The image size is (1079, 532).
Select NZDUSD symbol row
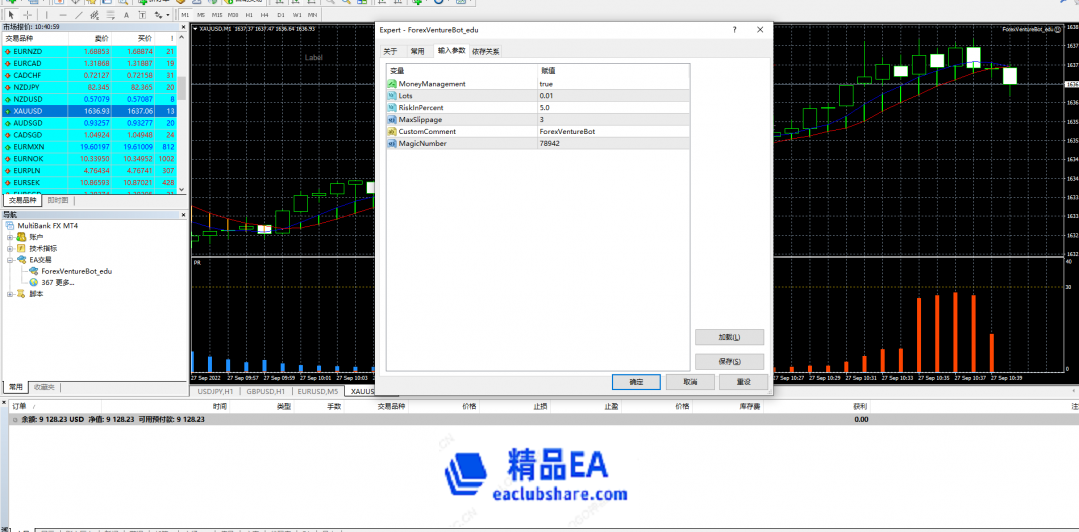coord(89,98)
